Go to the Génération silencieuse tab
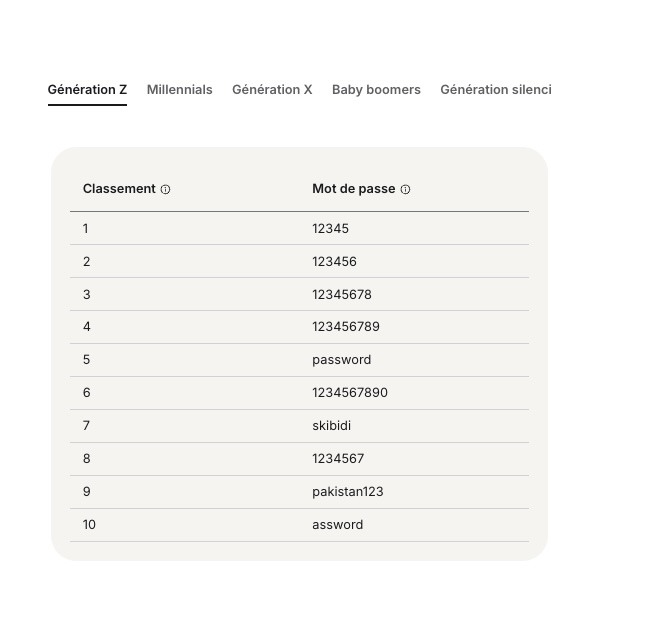This screenshot has height=627, width=665. tap(495, 90)
